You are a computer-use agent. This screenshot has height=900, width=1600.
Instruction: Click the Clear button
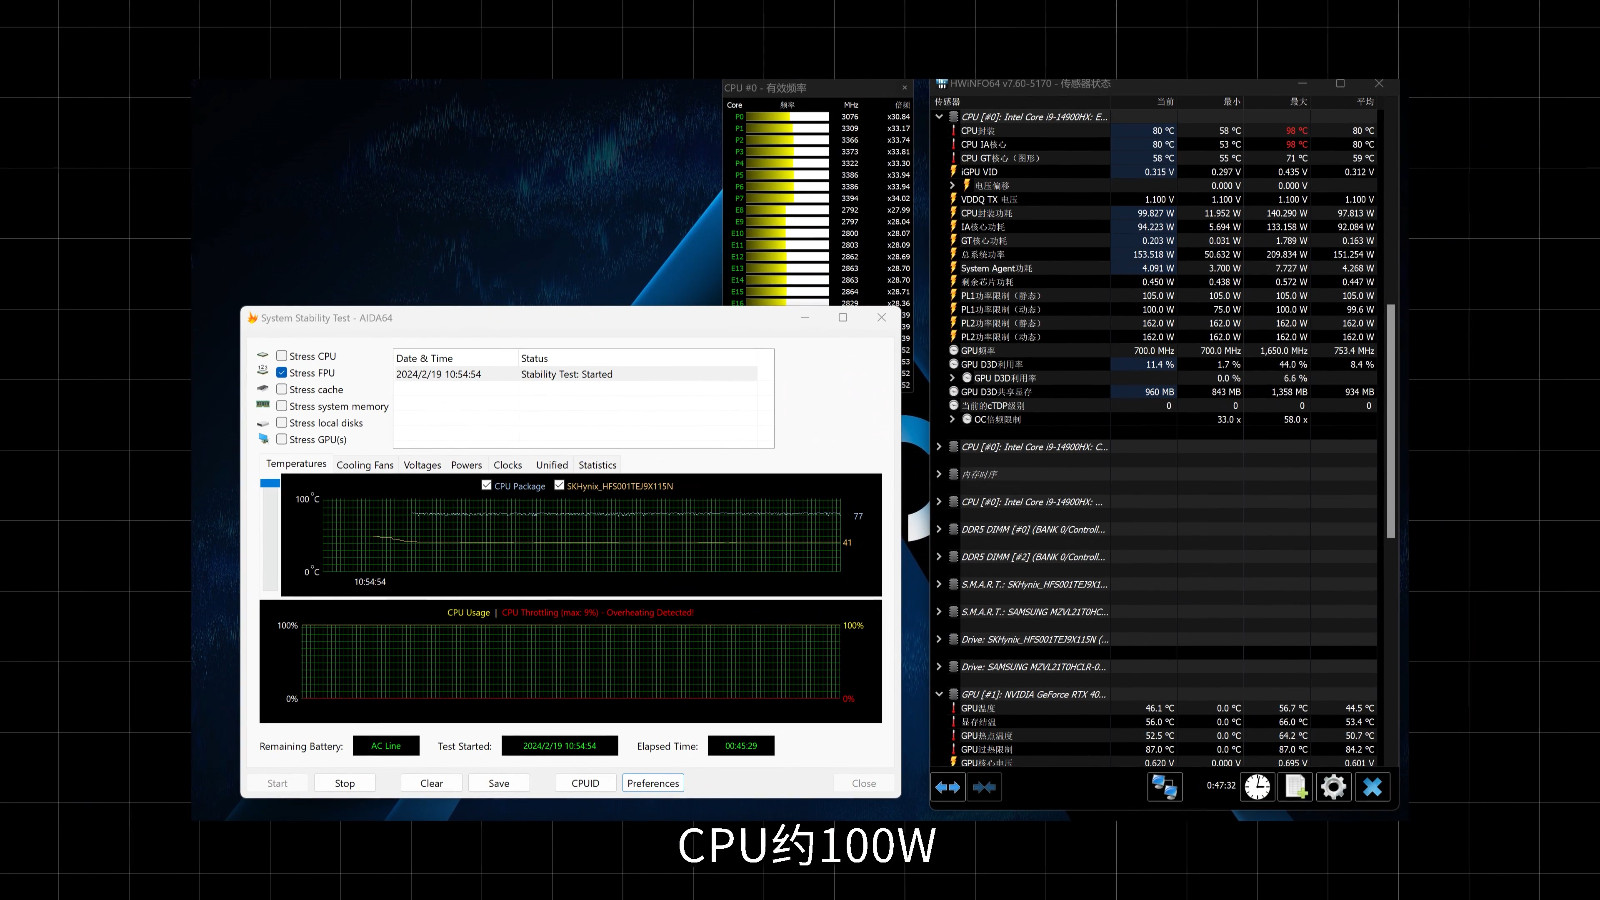click(431, 783)
